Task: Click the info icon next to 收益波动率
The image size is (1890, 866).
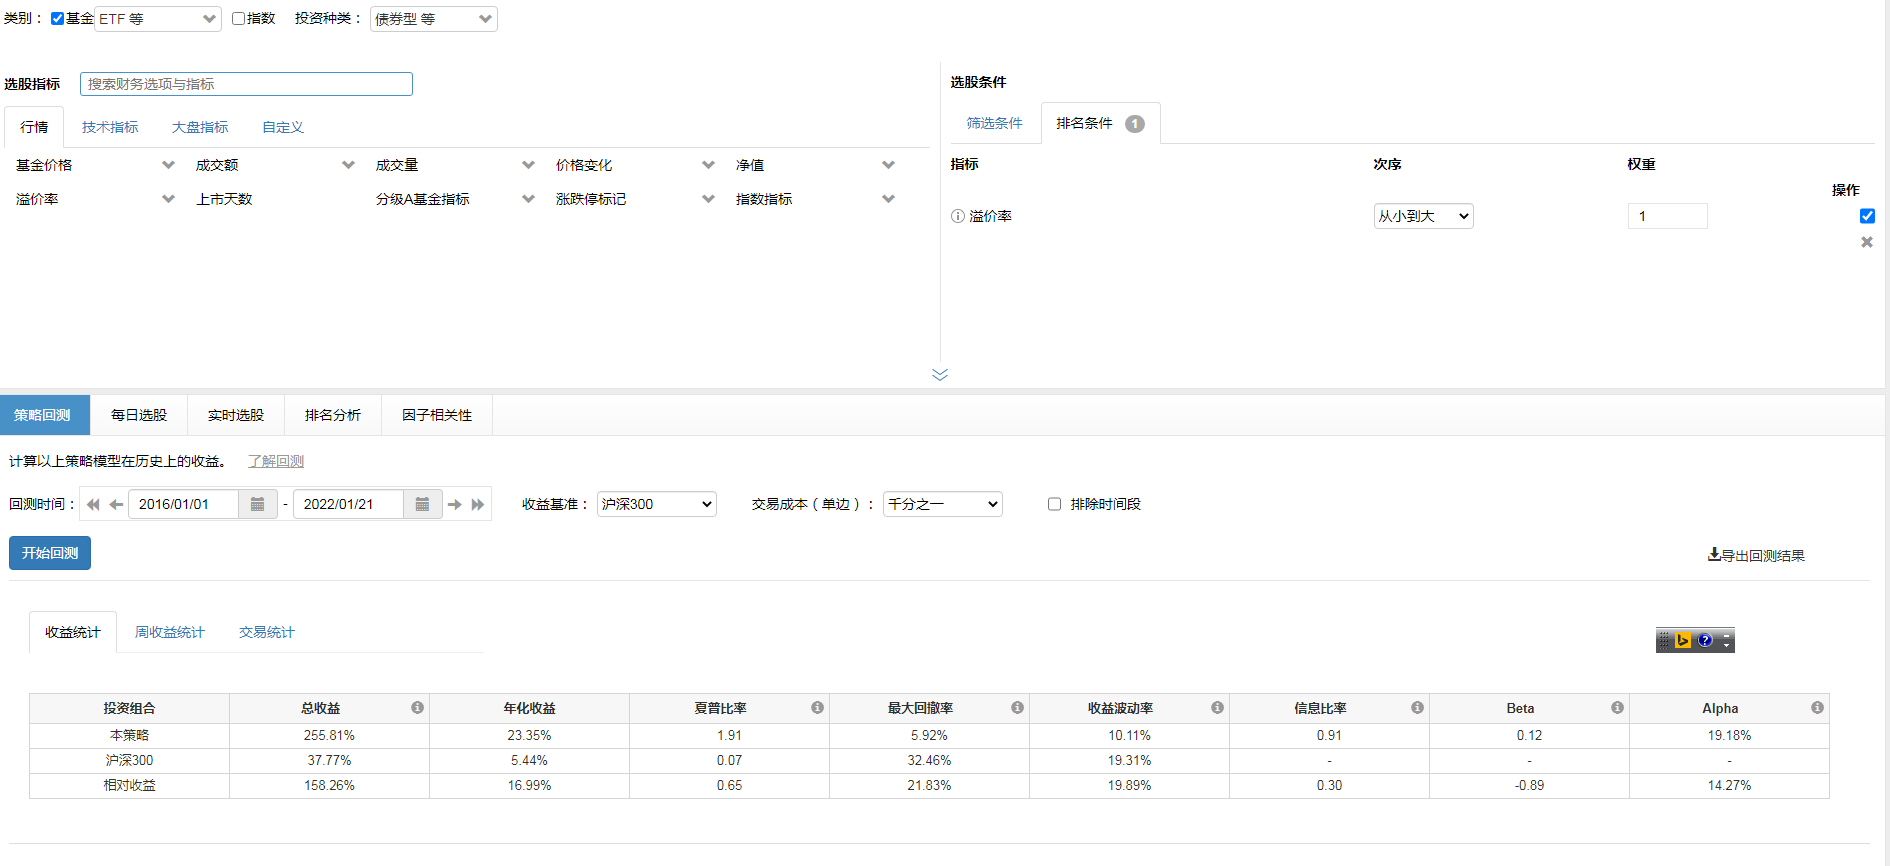Action: [x=1217, y=708]
